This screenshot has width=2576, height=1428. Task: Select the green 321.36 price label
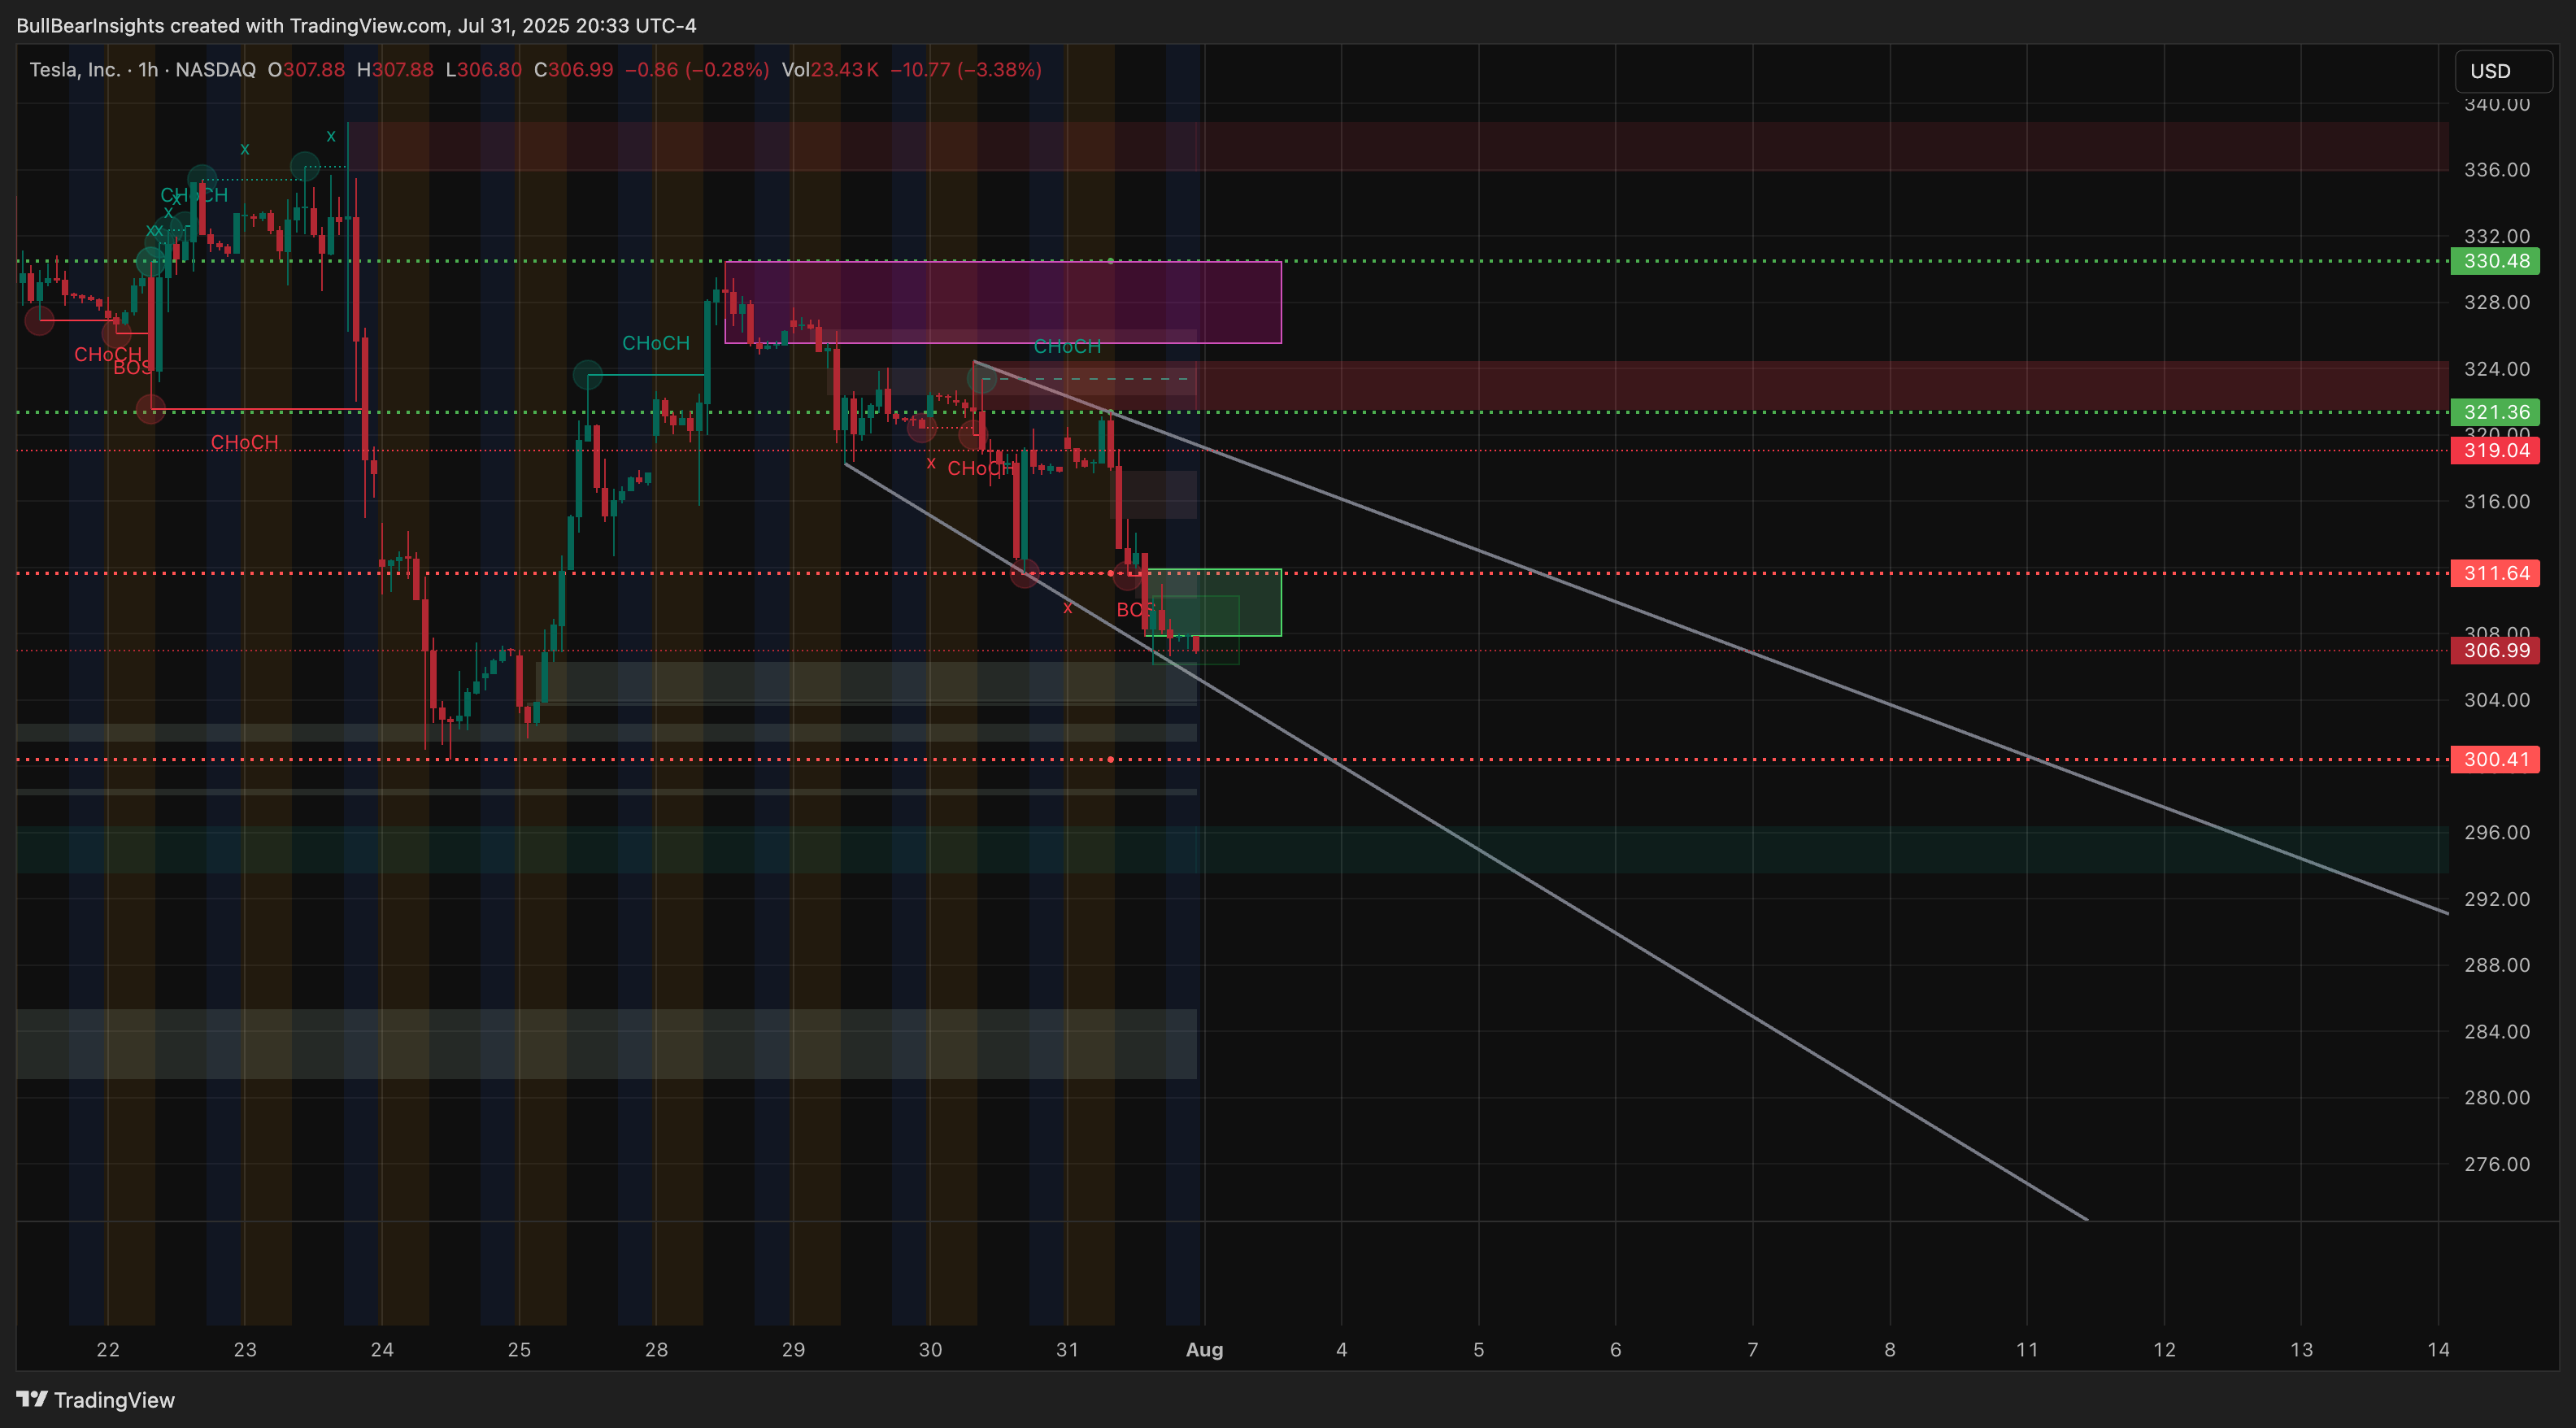click(x=2495, y=412)
